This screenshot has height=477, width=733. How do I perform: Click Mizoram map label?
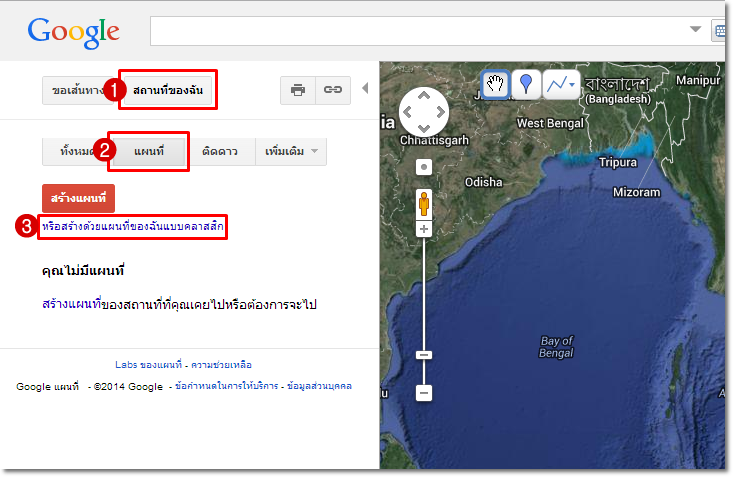click(x=637, y=192)
